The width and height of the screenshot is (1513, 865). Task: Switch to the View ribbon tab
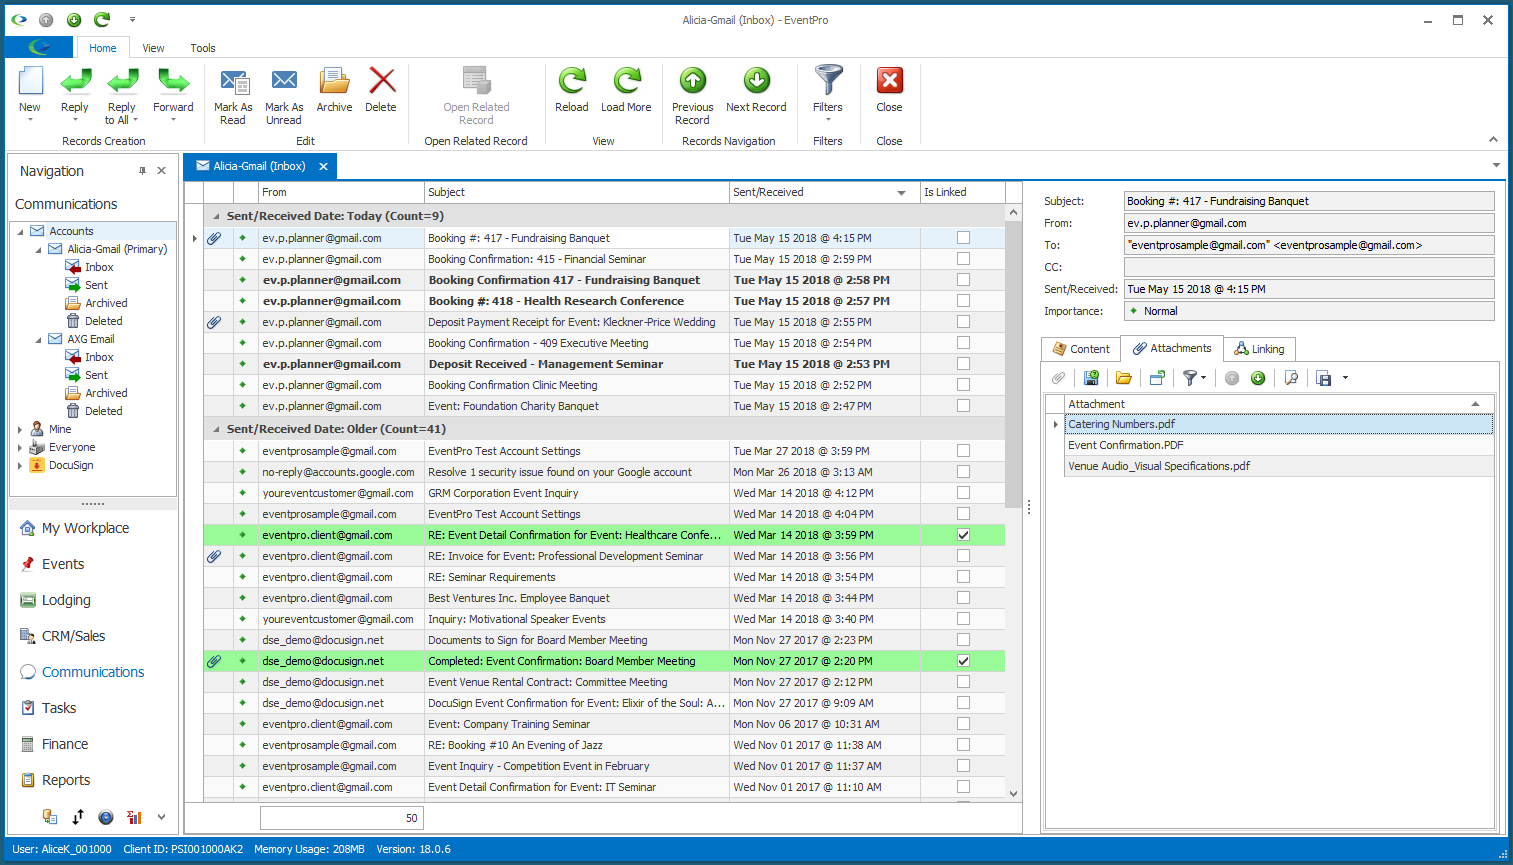(153, 48)
